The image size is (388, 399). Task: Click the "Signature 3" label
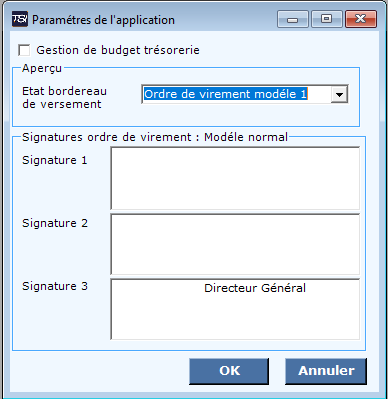point(55,286)
